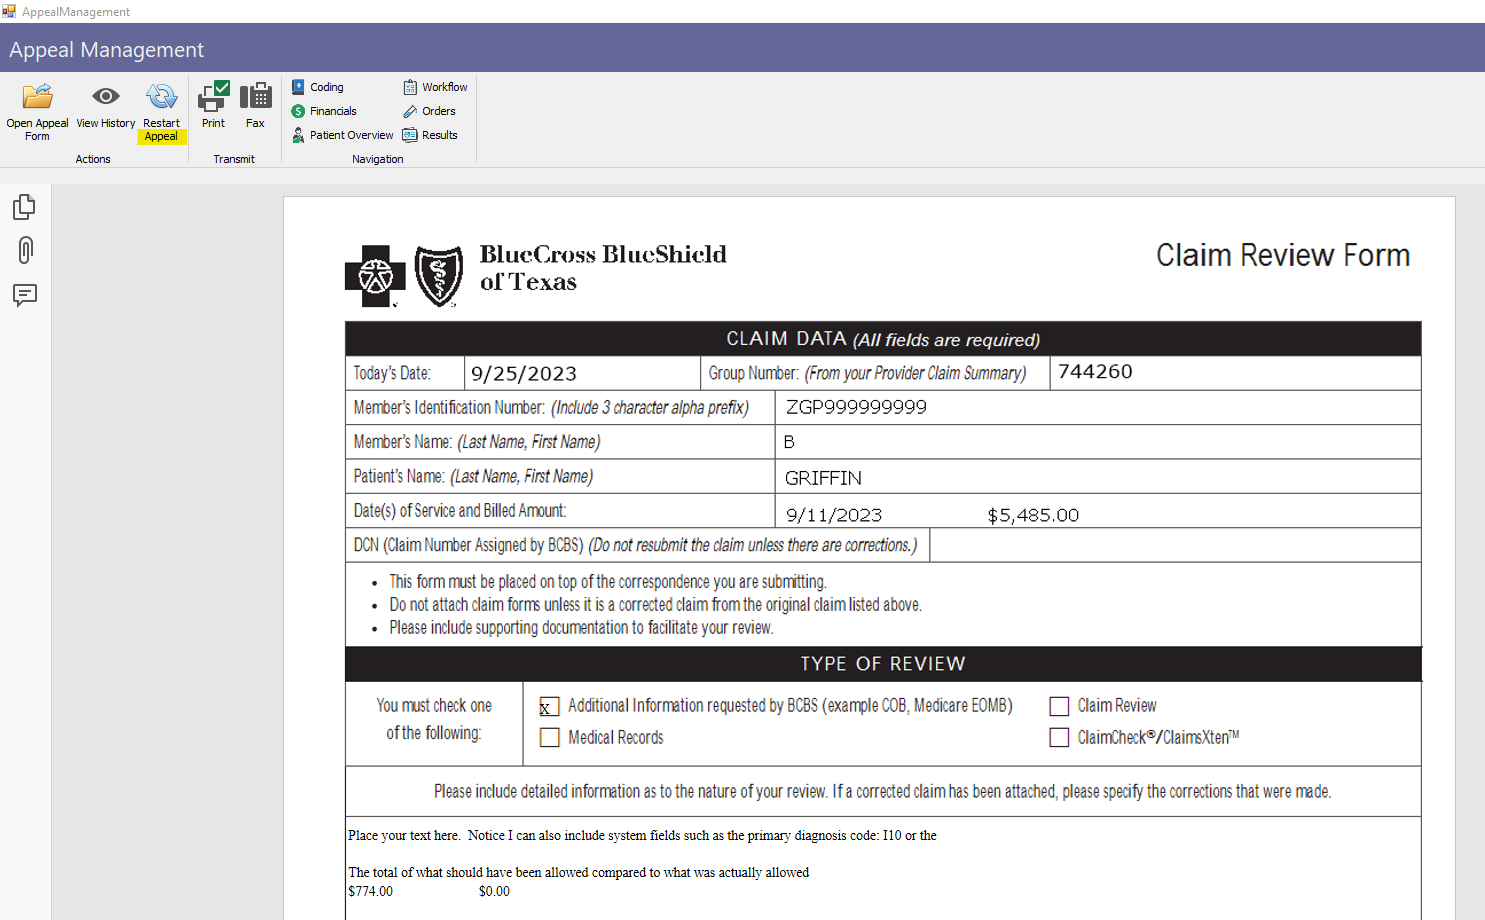The height and width of the screenshot is (920, 1485).
Task: Click the billed amount $5,485.00
Action: [x=1033, y=515]
